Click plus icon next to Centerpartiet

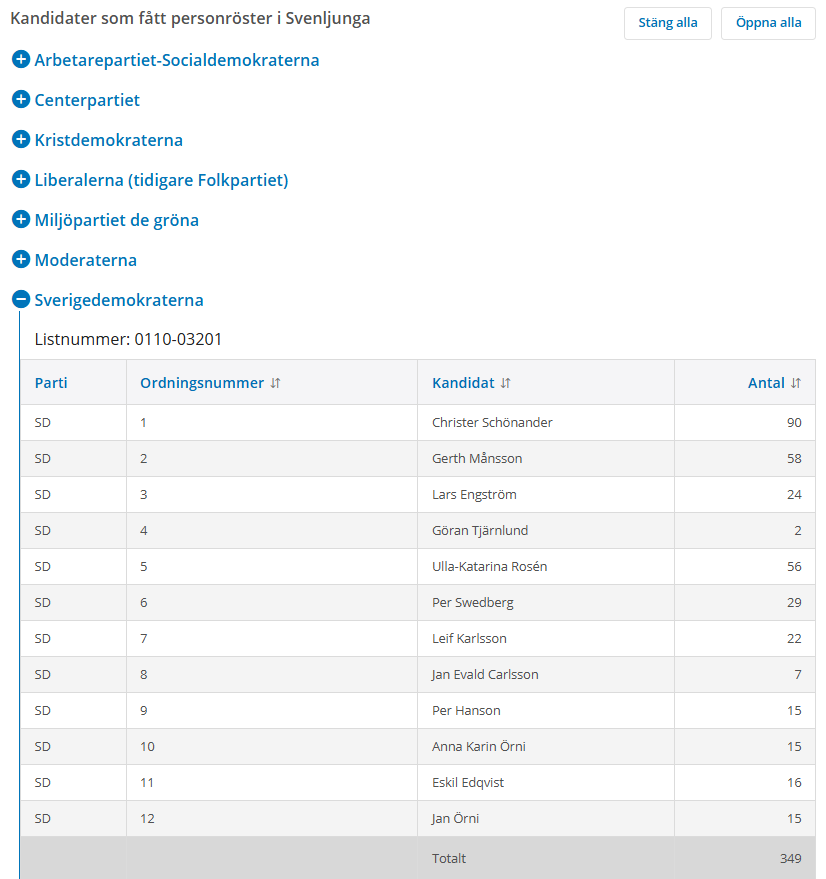pyautogui.click(x=20, y=100)
